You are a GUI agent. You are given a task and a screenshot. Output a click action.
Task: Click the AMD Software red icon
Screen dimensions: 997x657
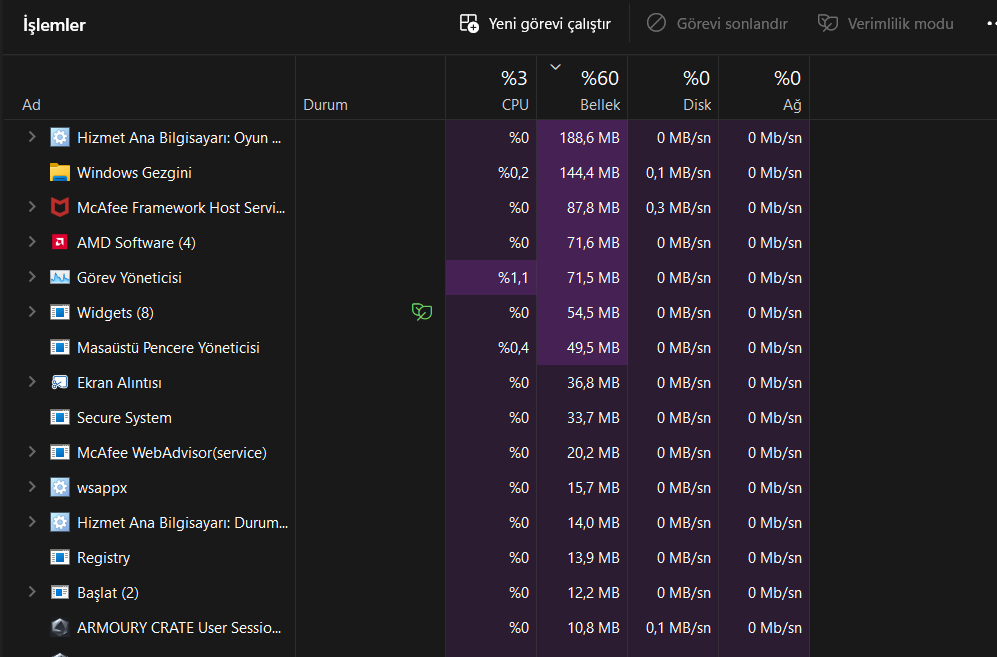tap(60, 242)
